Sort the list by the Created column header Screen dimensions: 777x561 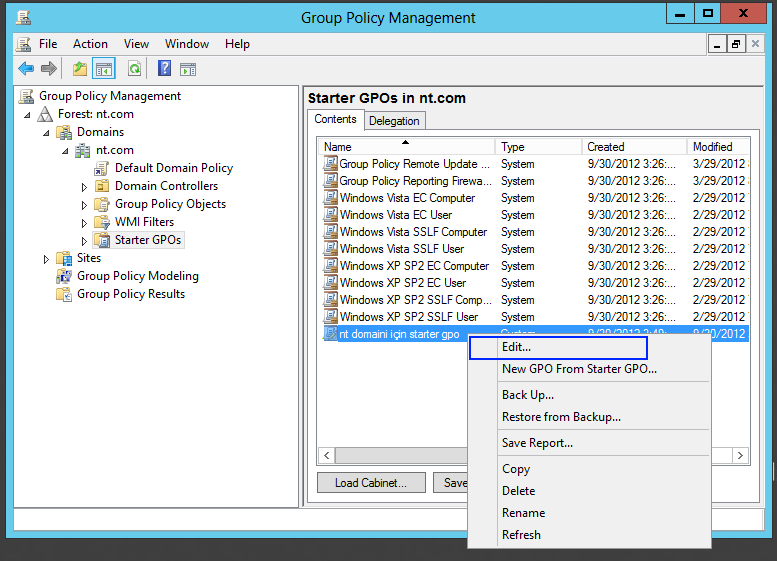click(634, 147)
